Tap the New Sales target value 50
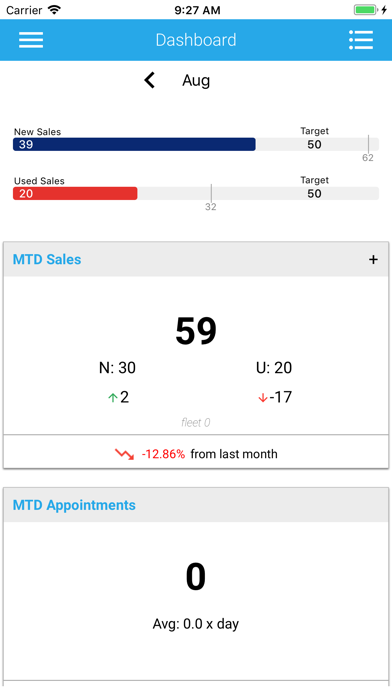This screenshot has height=696, width=392. (314, 144)
